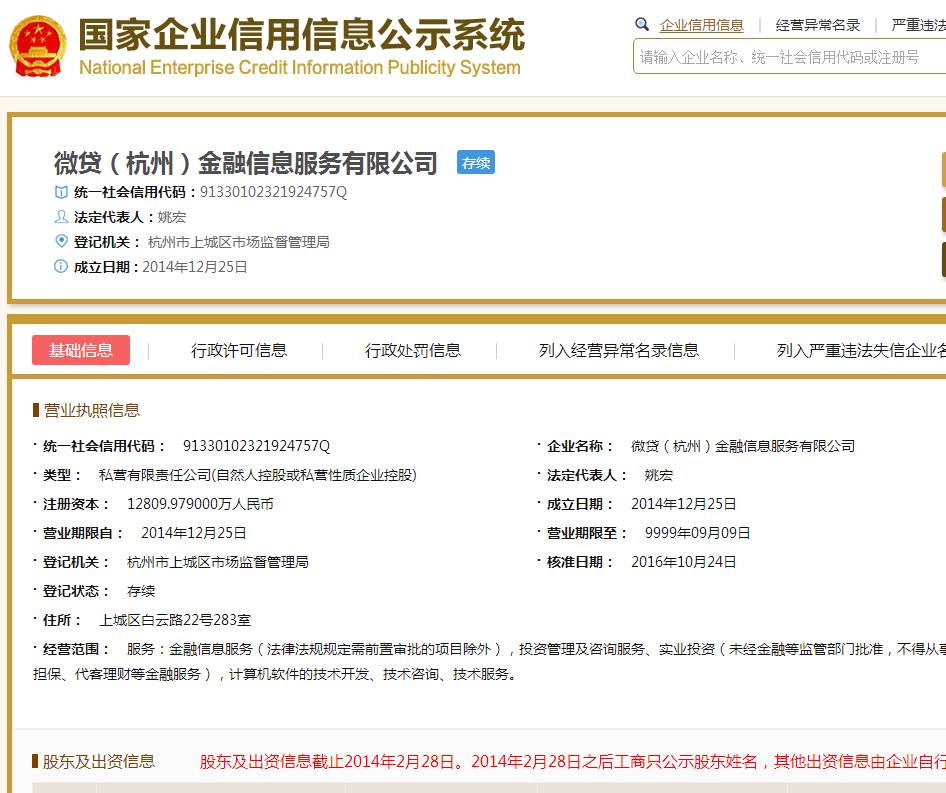Click the company name heading 微贷（杭州）金融信息服务有限公司
The width and height of the screenshot is (946, 793).
246,163
